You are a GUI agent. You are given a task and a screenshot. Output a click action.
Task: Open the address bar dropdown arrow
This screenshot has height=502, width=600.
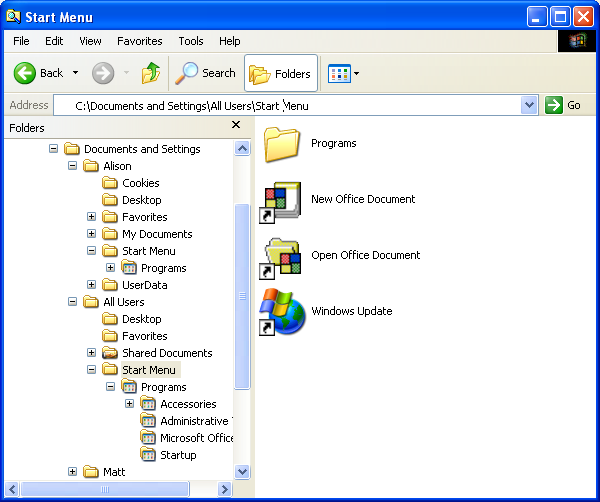click(x=529, y=105)
